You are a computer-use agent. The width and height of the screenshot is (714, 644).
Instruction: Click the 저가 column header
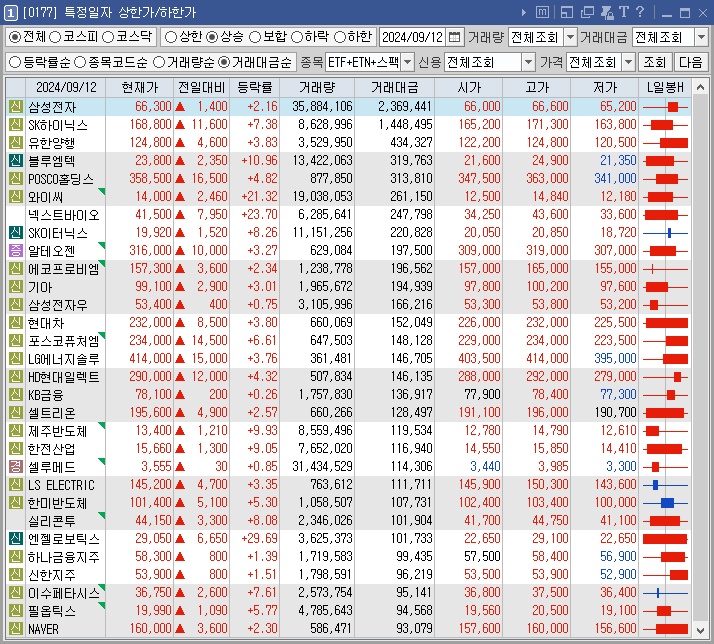pos(604,87)
